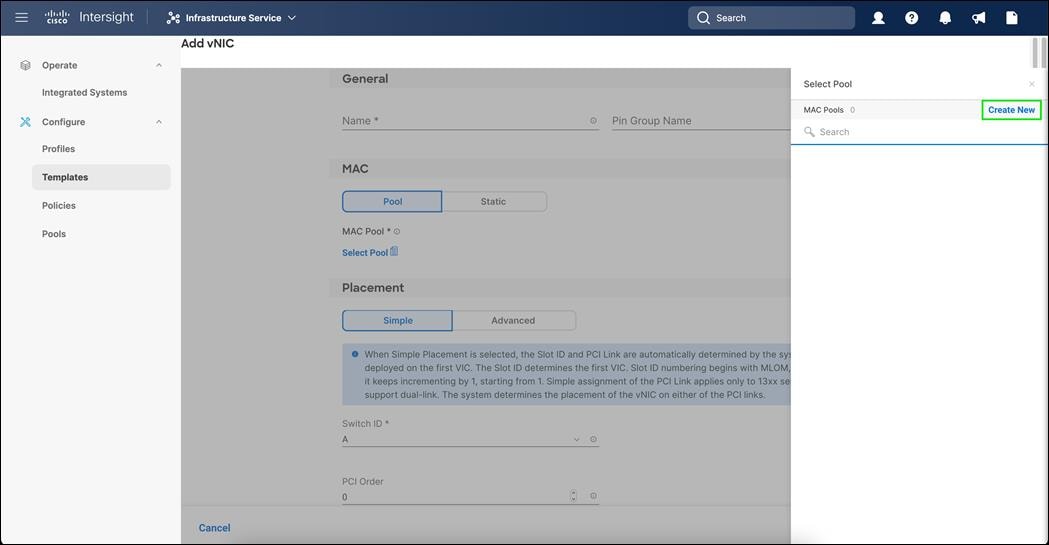Open the Help question mark icon

point(911,18)
